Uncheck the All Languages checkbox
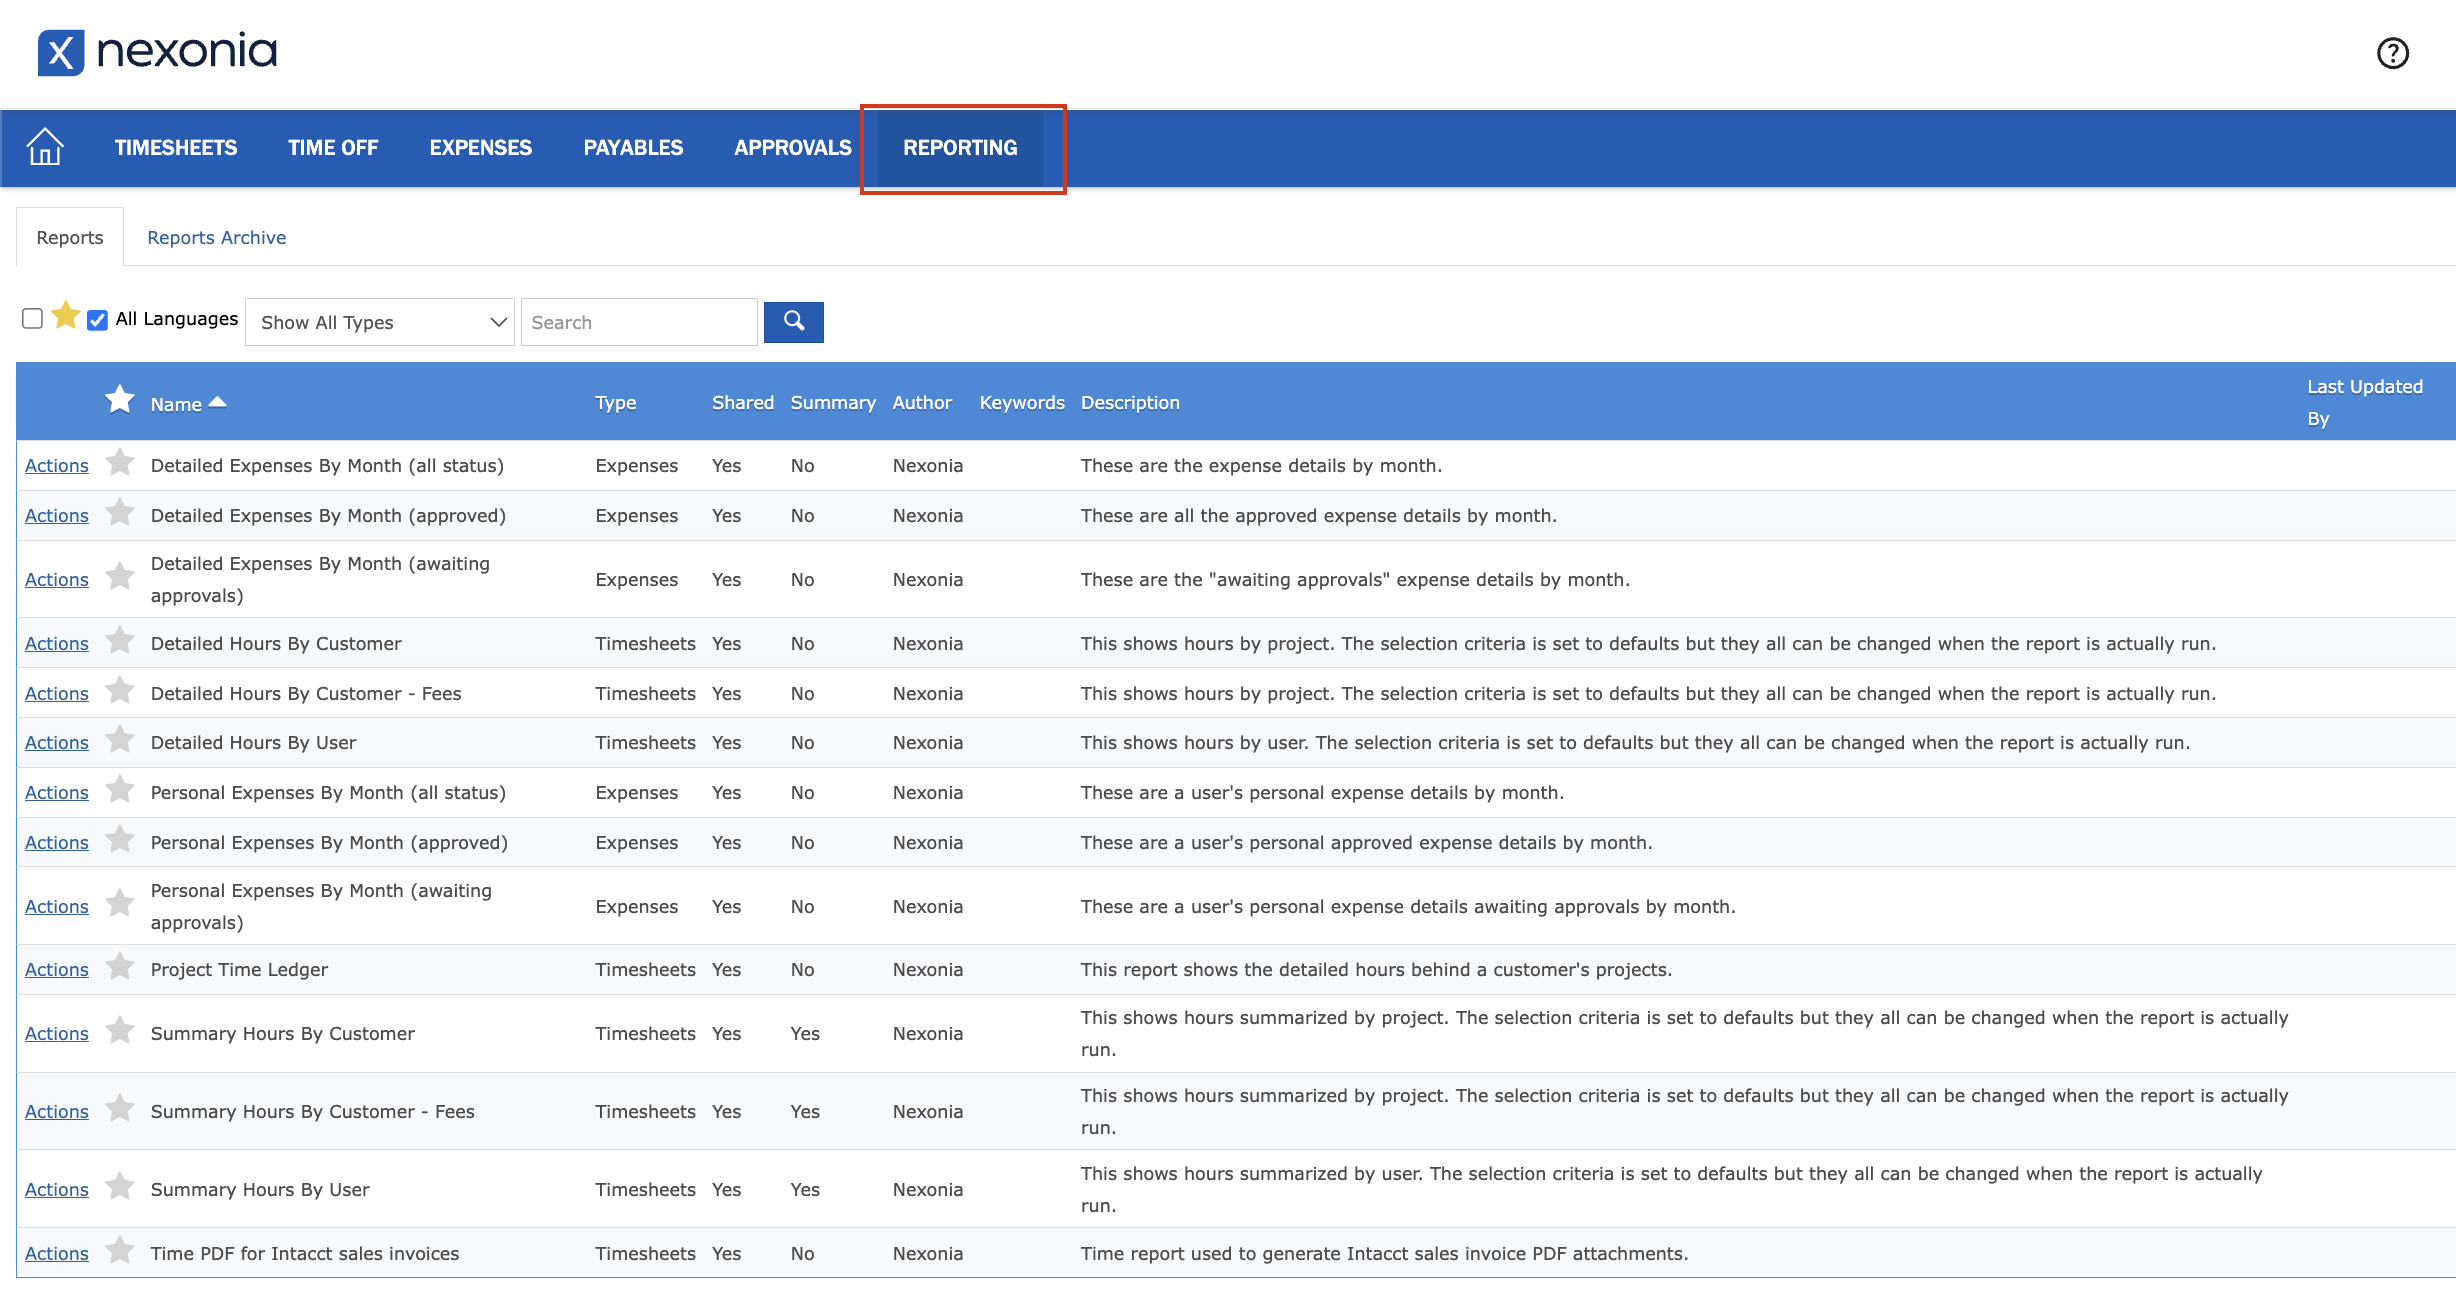2456x1308 pixels. click(97, 320)
